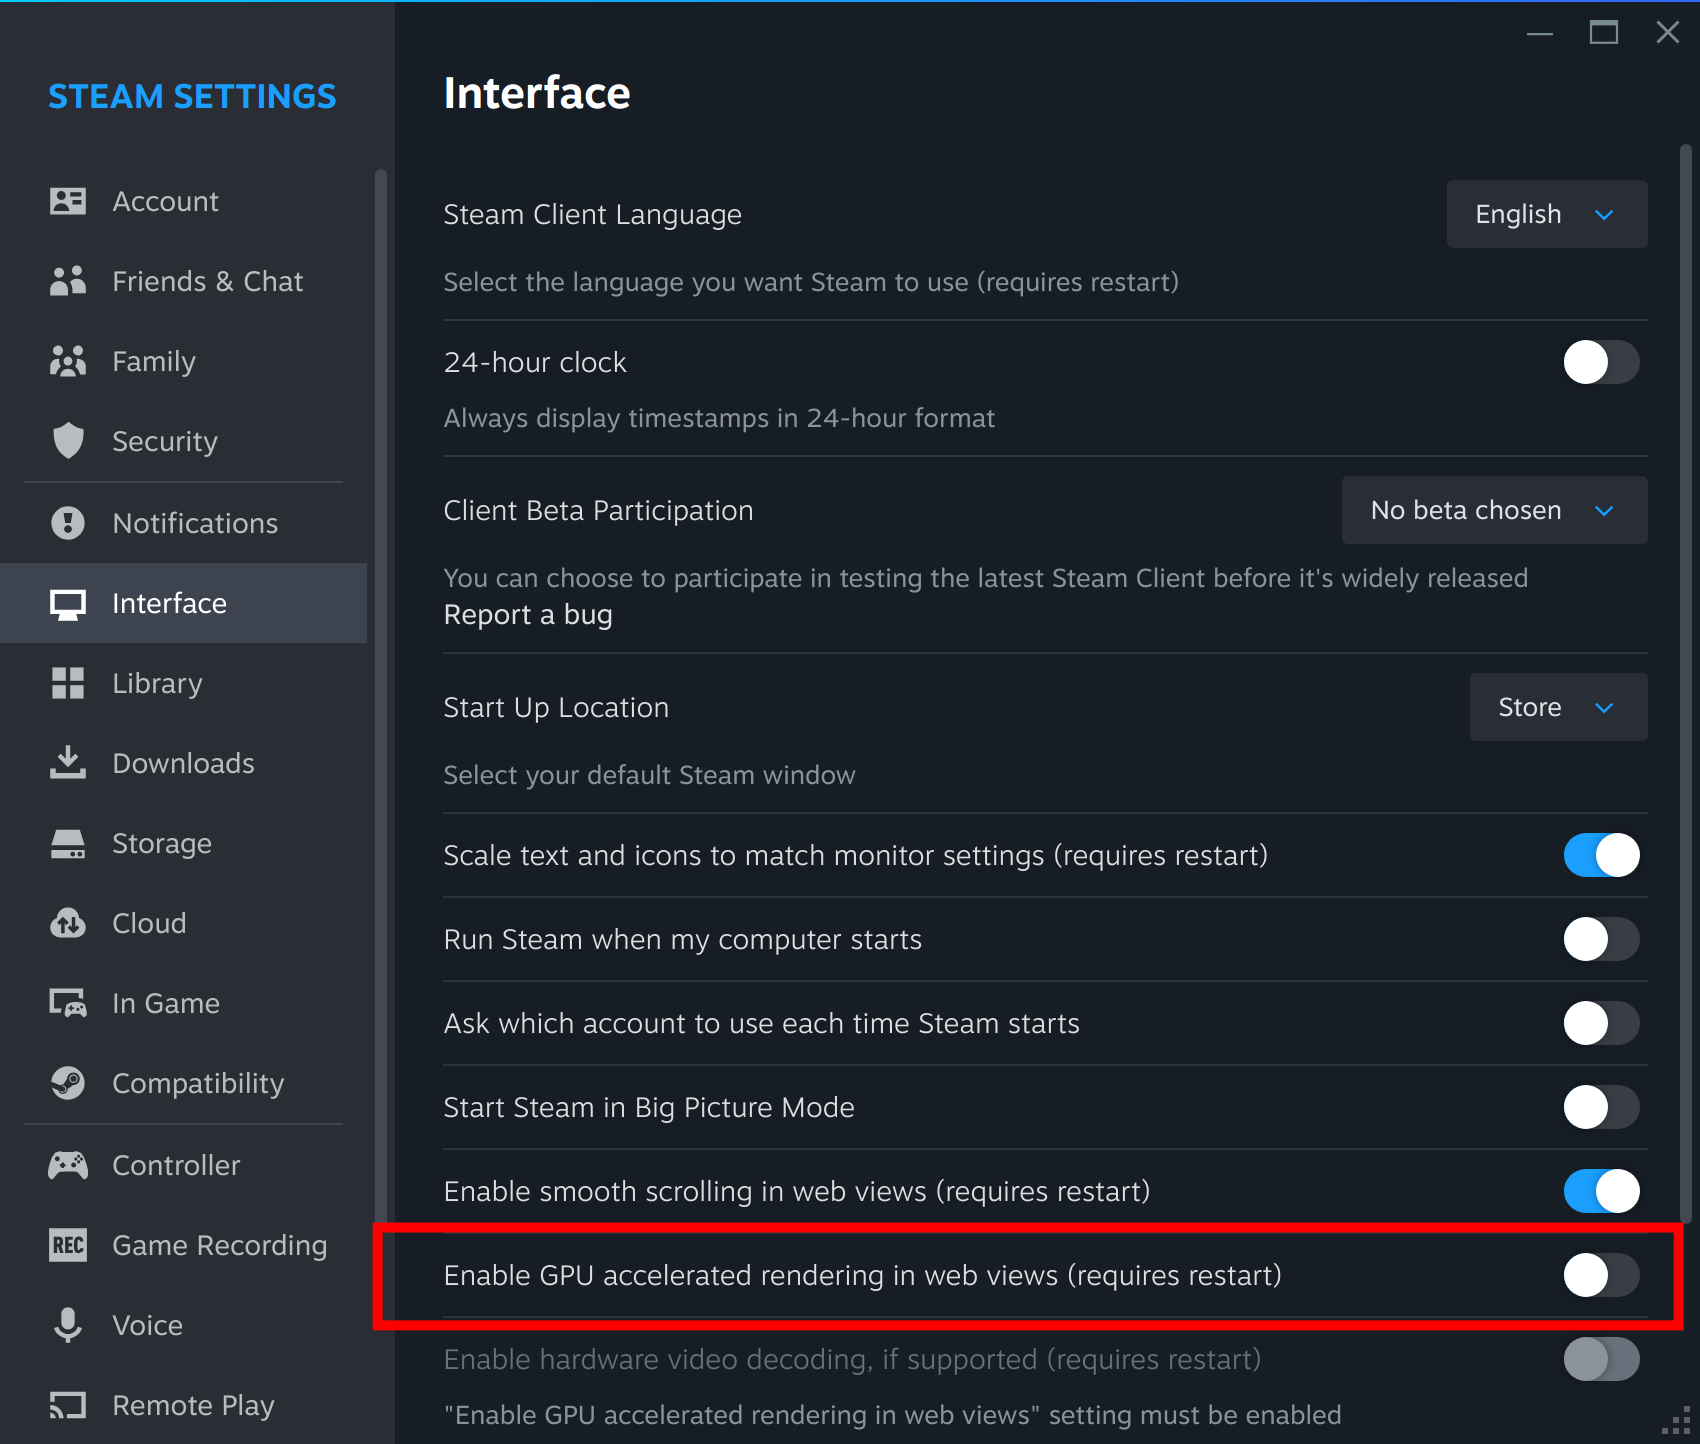This screenshot has height=1444, width=1700.
Task: Close the Steam Settings window
Action: coord(1667,32)
